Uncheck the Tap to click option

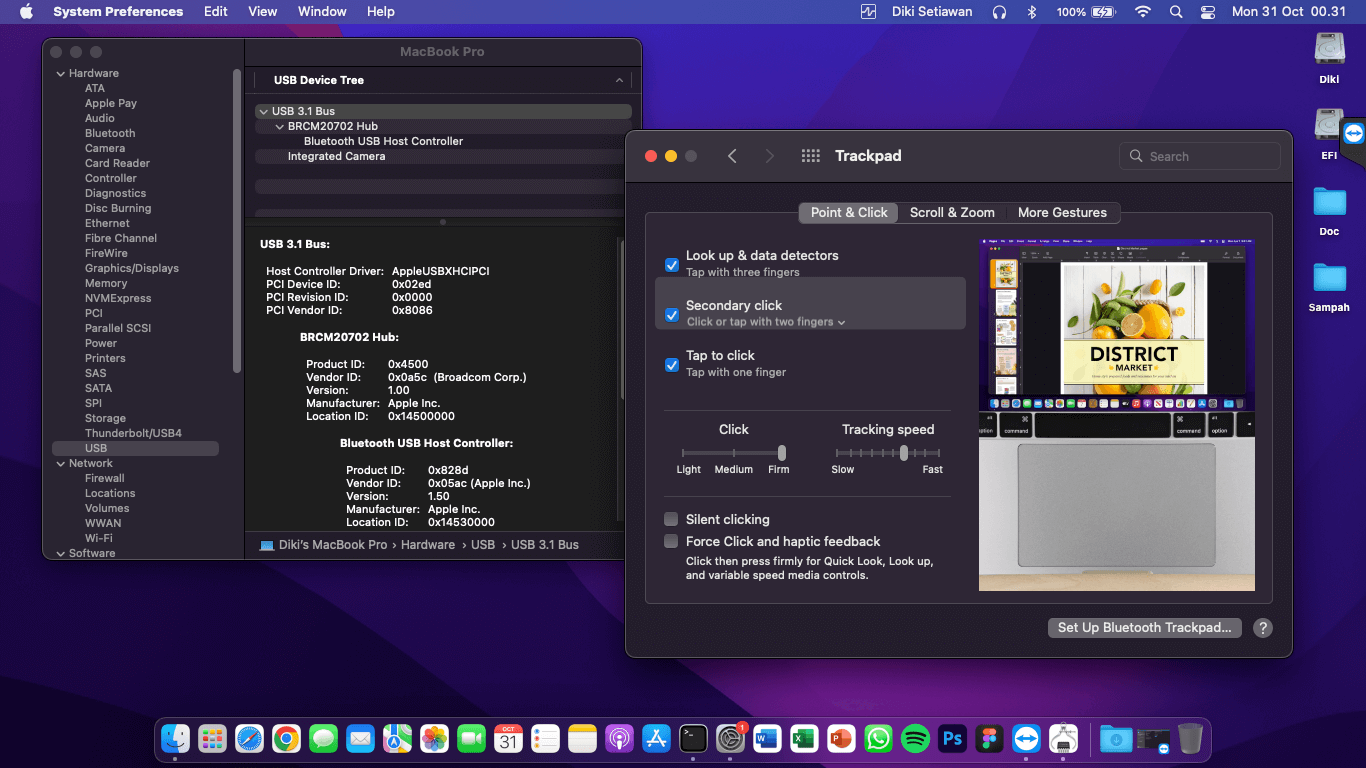click(672, 364)
